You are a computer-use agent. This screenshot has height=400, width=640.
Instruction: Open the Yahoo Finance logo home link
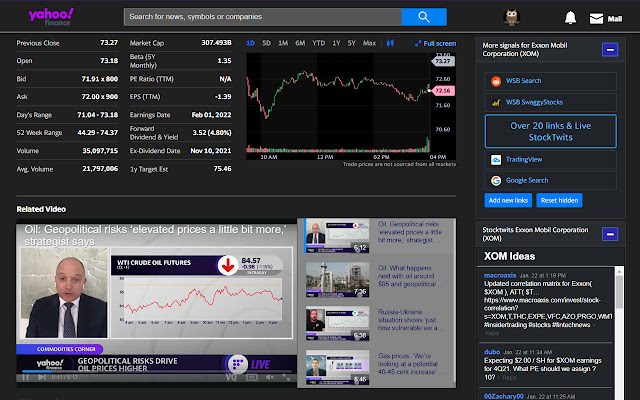click(51, 17)
